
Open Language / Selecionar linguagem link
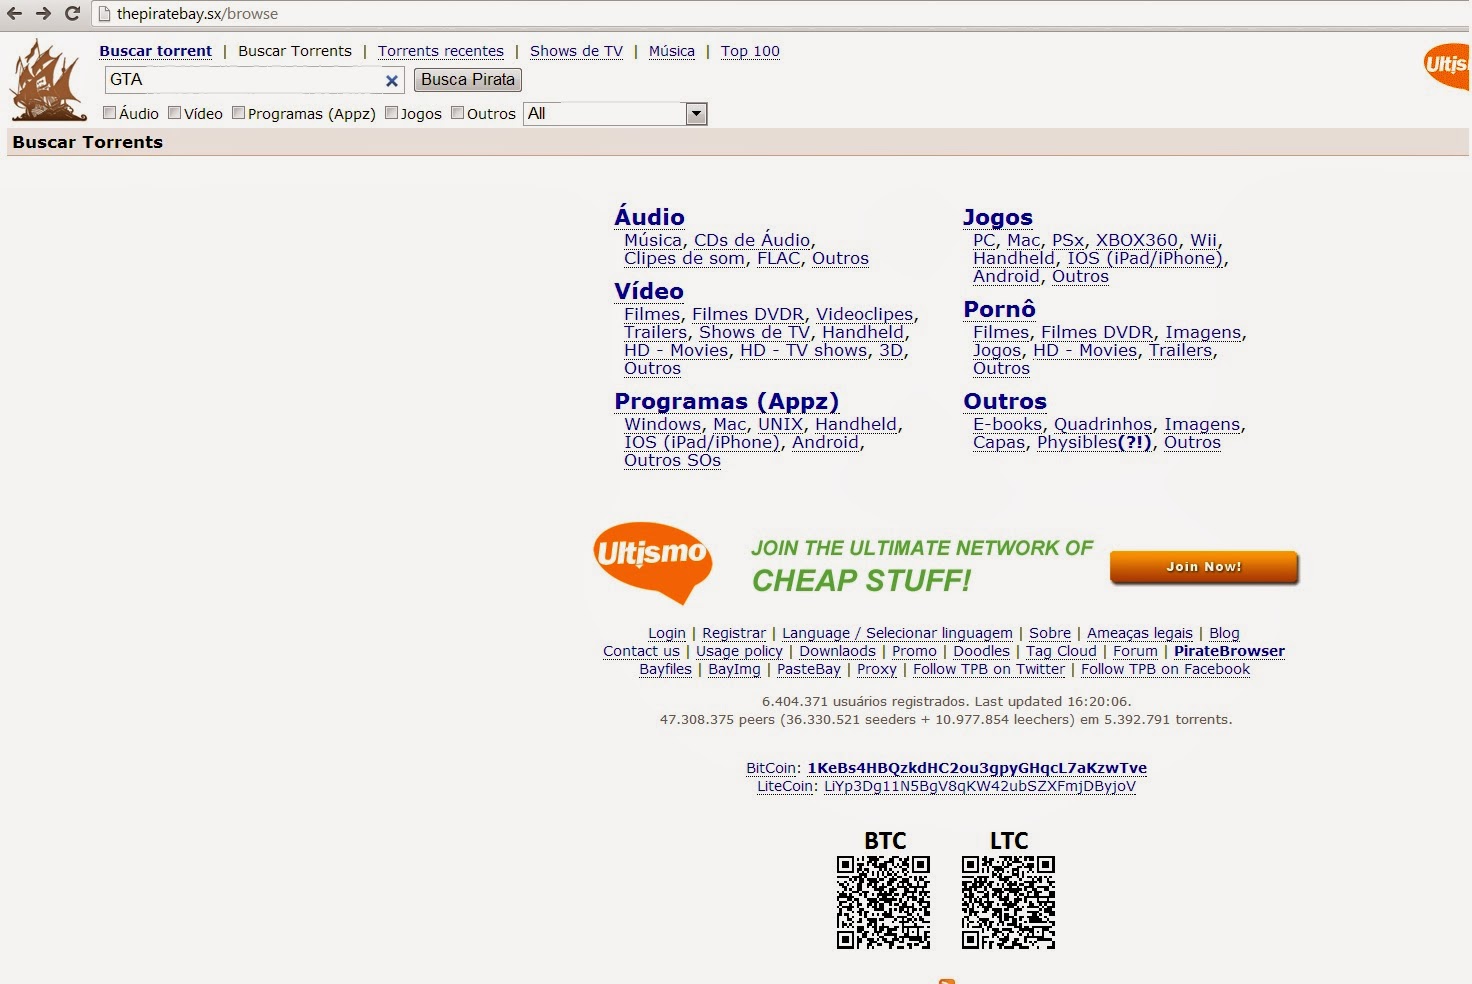click(897, 633)
